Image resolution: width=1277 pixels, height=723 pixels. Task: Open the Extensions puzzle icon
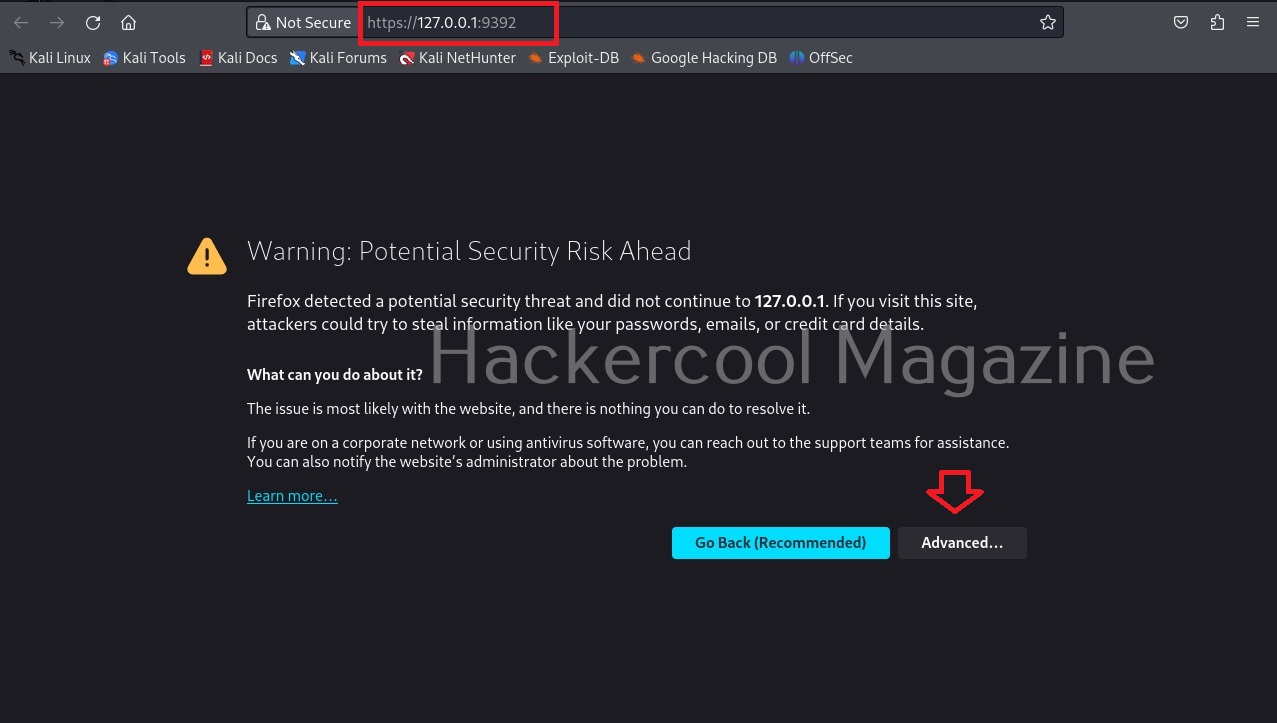coord(1217,22)
